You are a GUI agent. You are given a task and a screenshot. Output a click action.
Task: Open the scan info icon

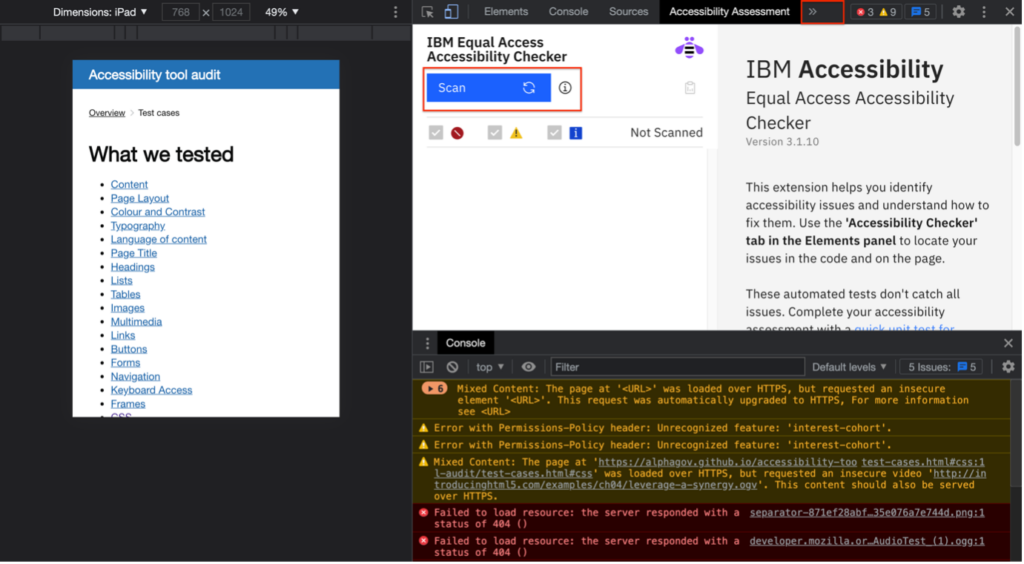(x=565, y=87)
